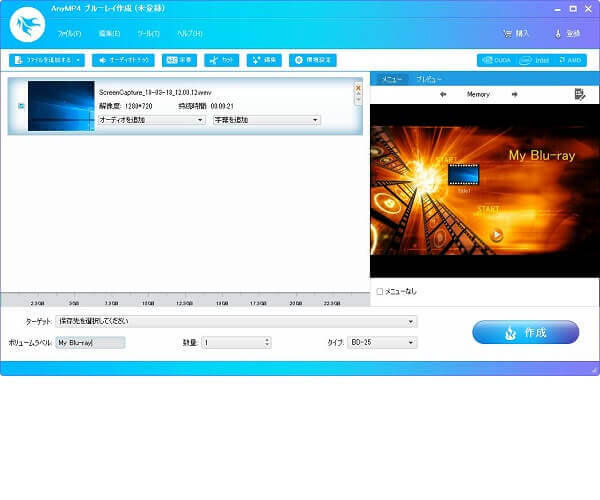Click the Register (登録) key button
The width and height of the screenshot is (600, 500).
click(567, 34)
